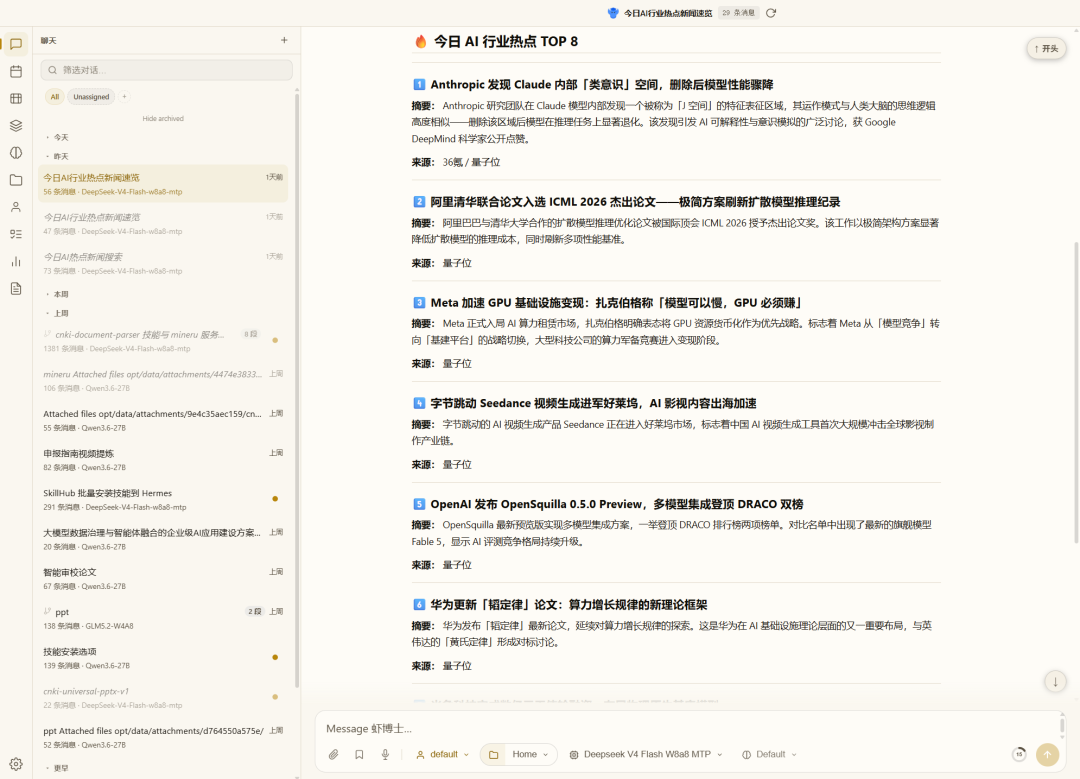Select the All filter chip
The height and width of the screenshot is (779, 1080).
[x=54, y=96]
